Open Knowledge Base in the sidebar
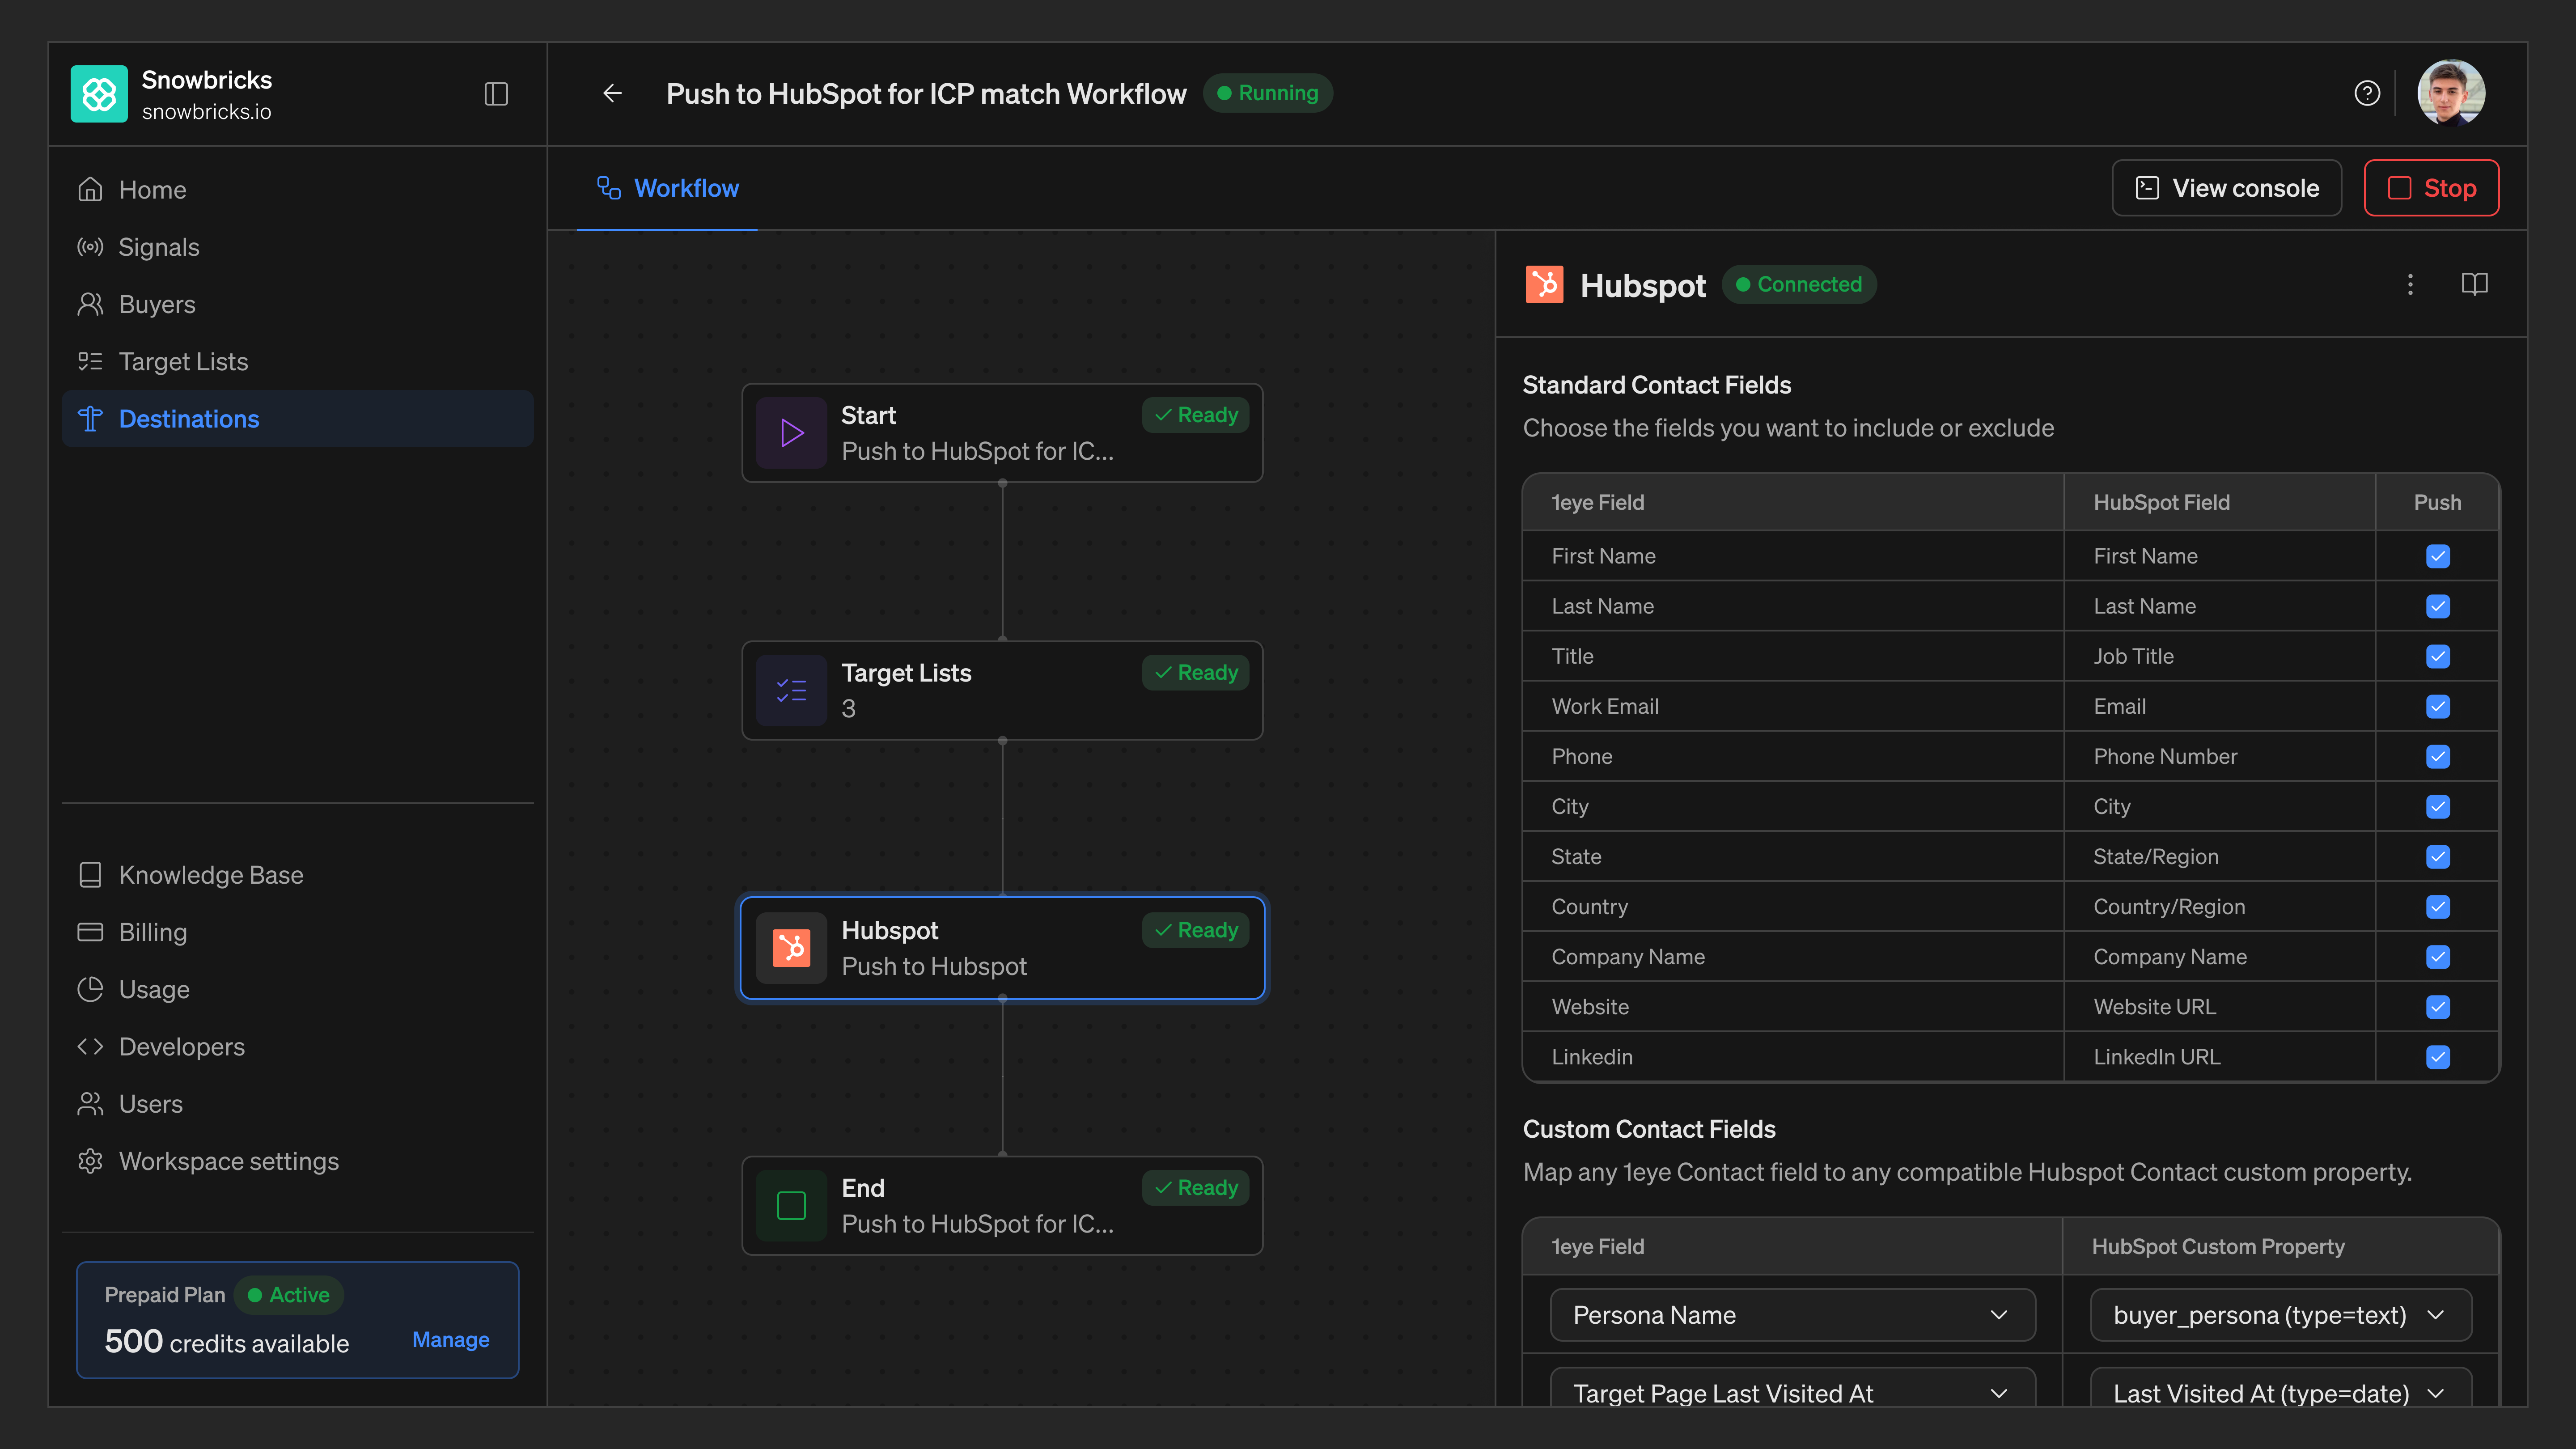 297,875
